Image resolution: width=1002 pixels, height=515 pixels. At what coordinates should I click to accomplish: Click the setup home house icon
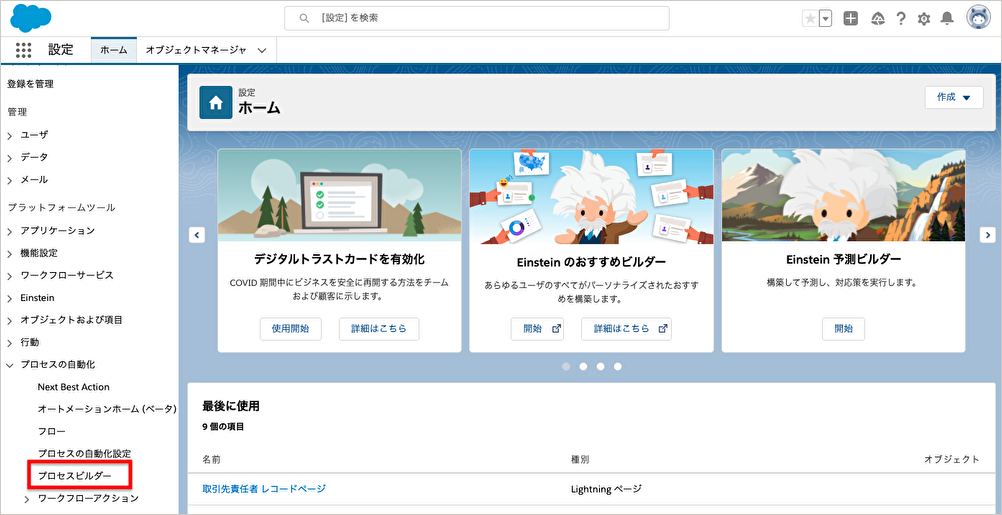[216, 102]
